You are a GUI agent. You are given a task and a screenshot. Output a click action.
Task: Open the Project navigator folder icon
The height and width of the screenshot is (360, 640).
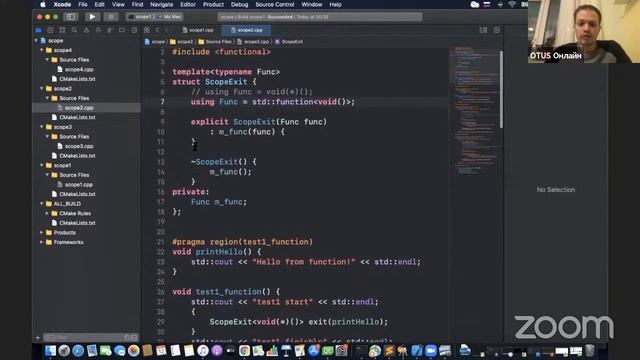tap(38, 30)
